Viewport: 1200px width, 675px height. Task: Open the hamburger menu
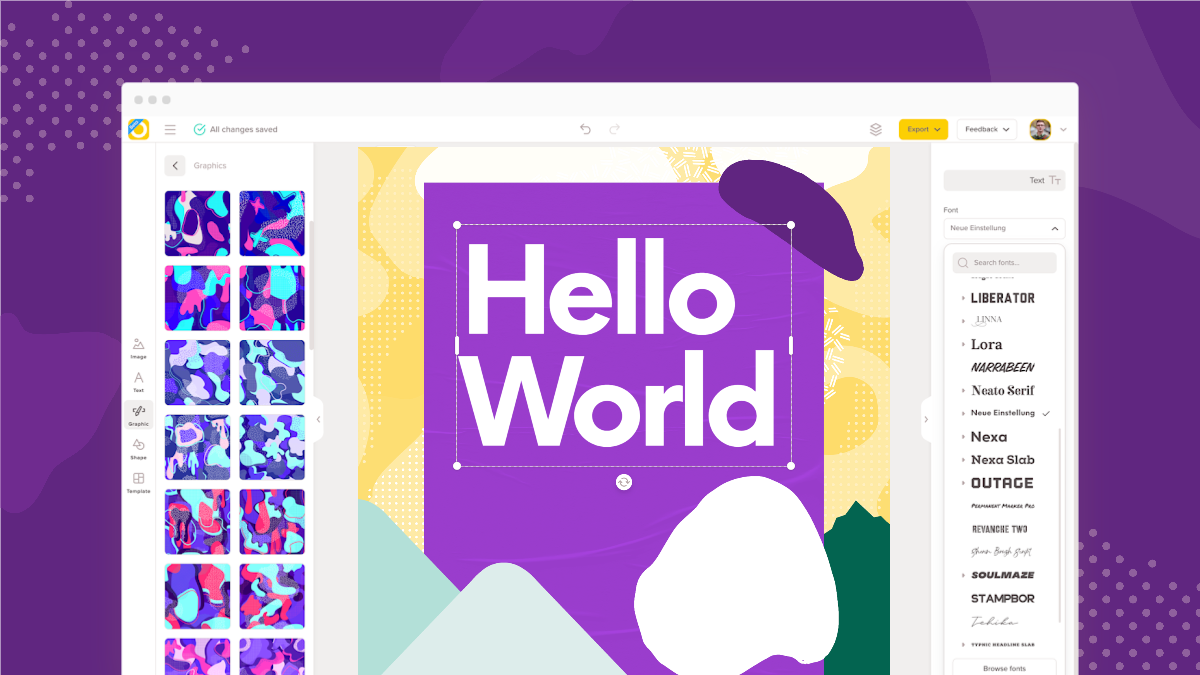(x=170, y=129)
